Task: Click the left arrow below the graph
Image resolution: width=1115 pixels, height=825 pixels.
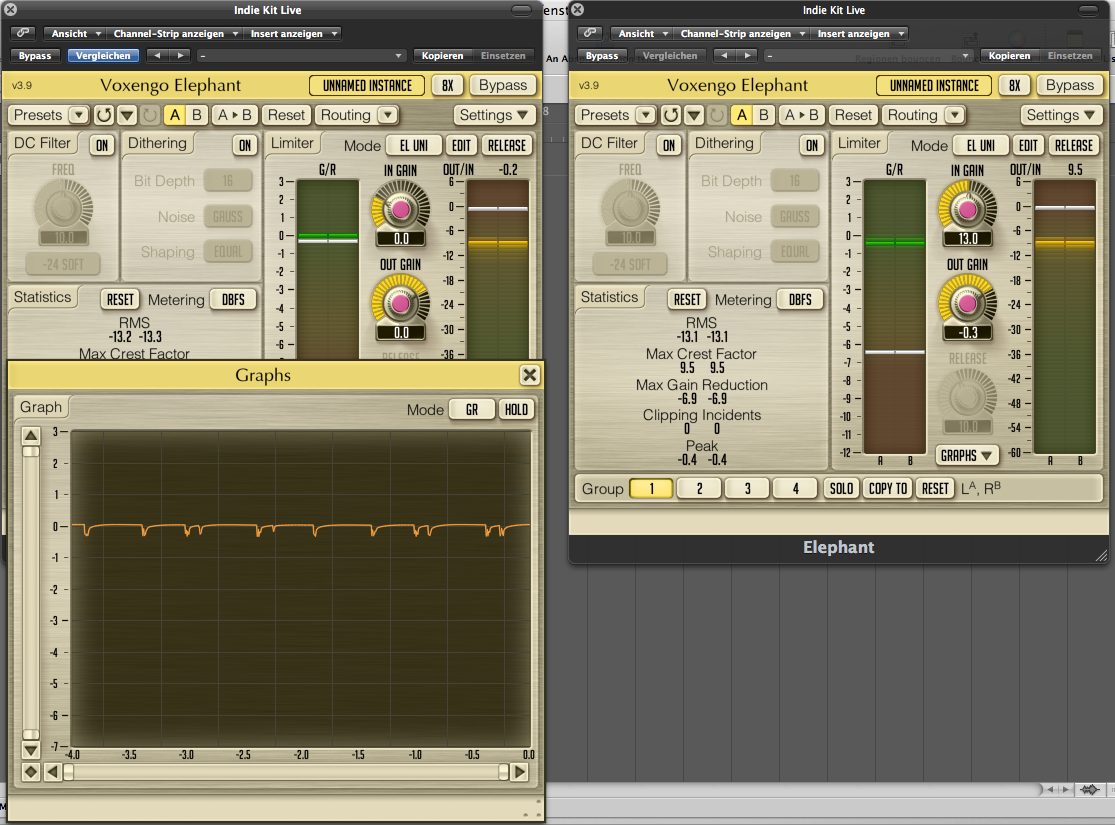Action: (52, 772)
